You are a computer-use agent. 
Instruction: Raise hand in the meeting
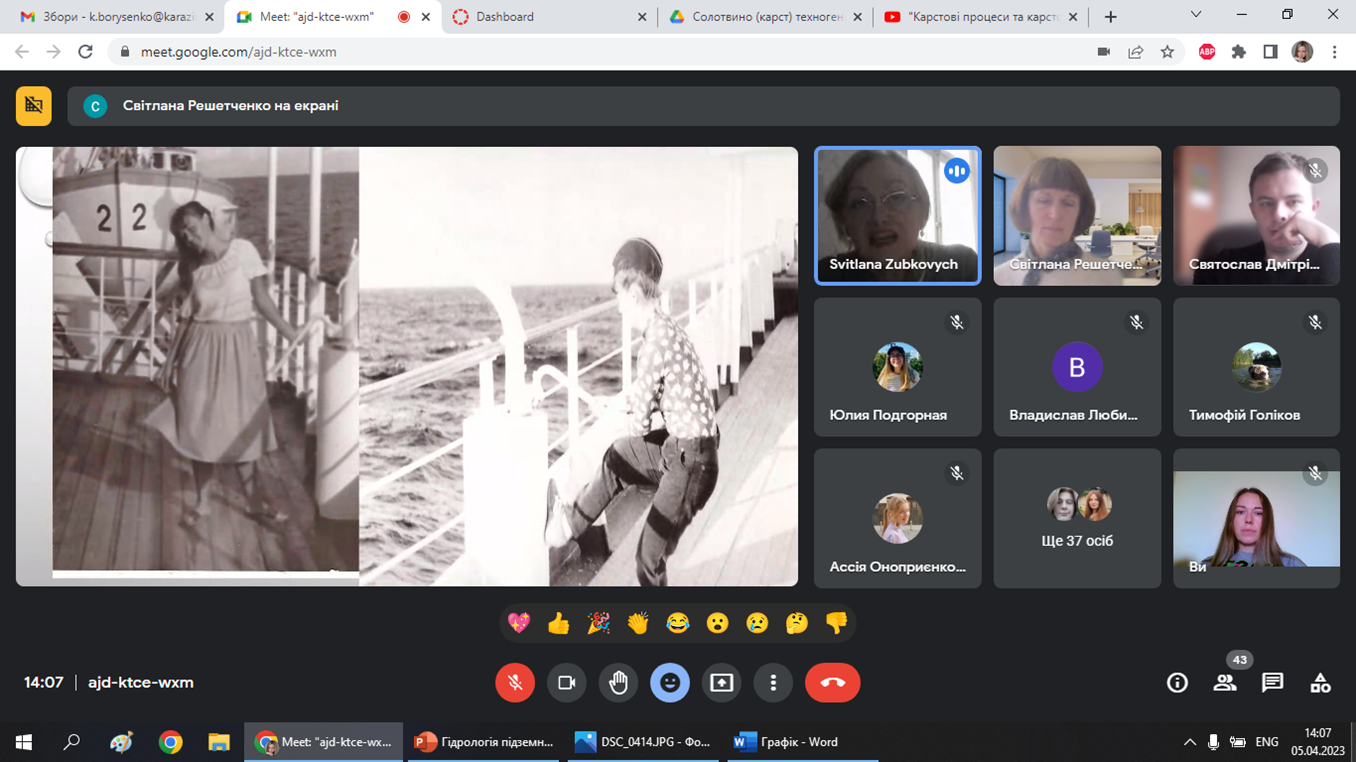click(x=618, y=683)
